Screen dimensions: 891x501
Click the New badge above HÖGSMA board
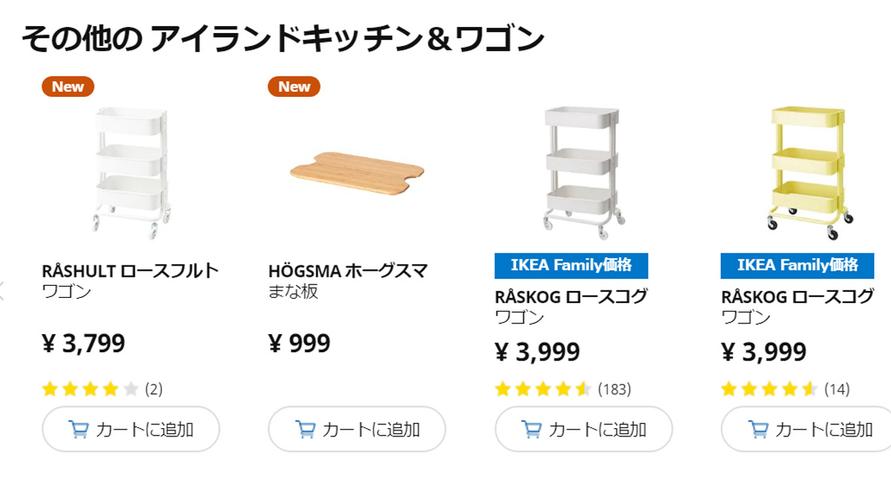pyautogui.click(x=294, y=87)
